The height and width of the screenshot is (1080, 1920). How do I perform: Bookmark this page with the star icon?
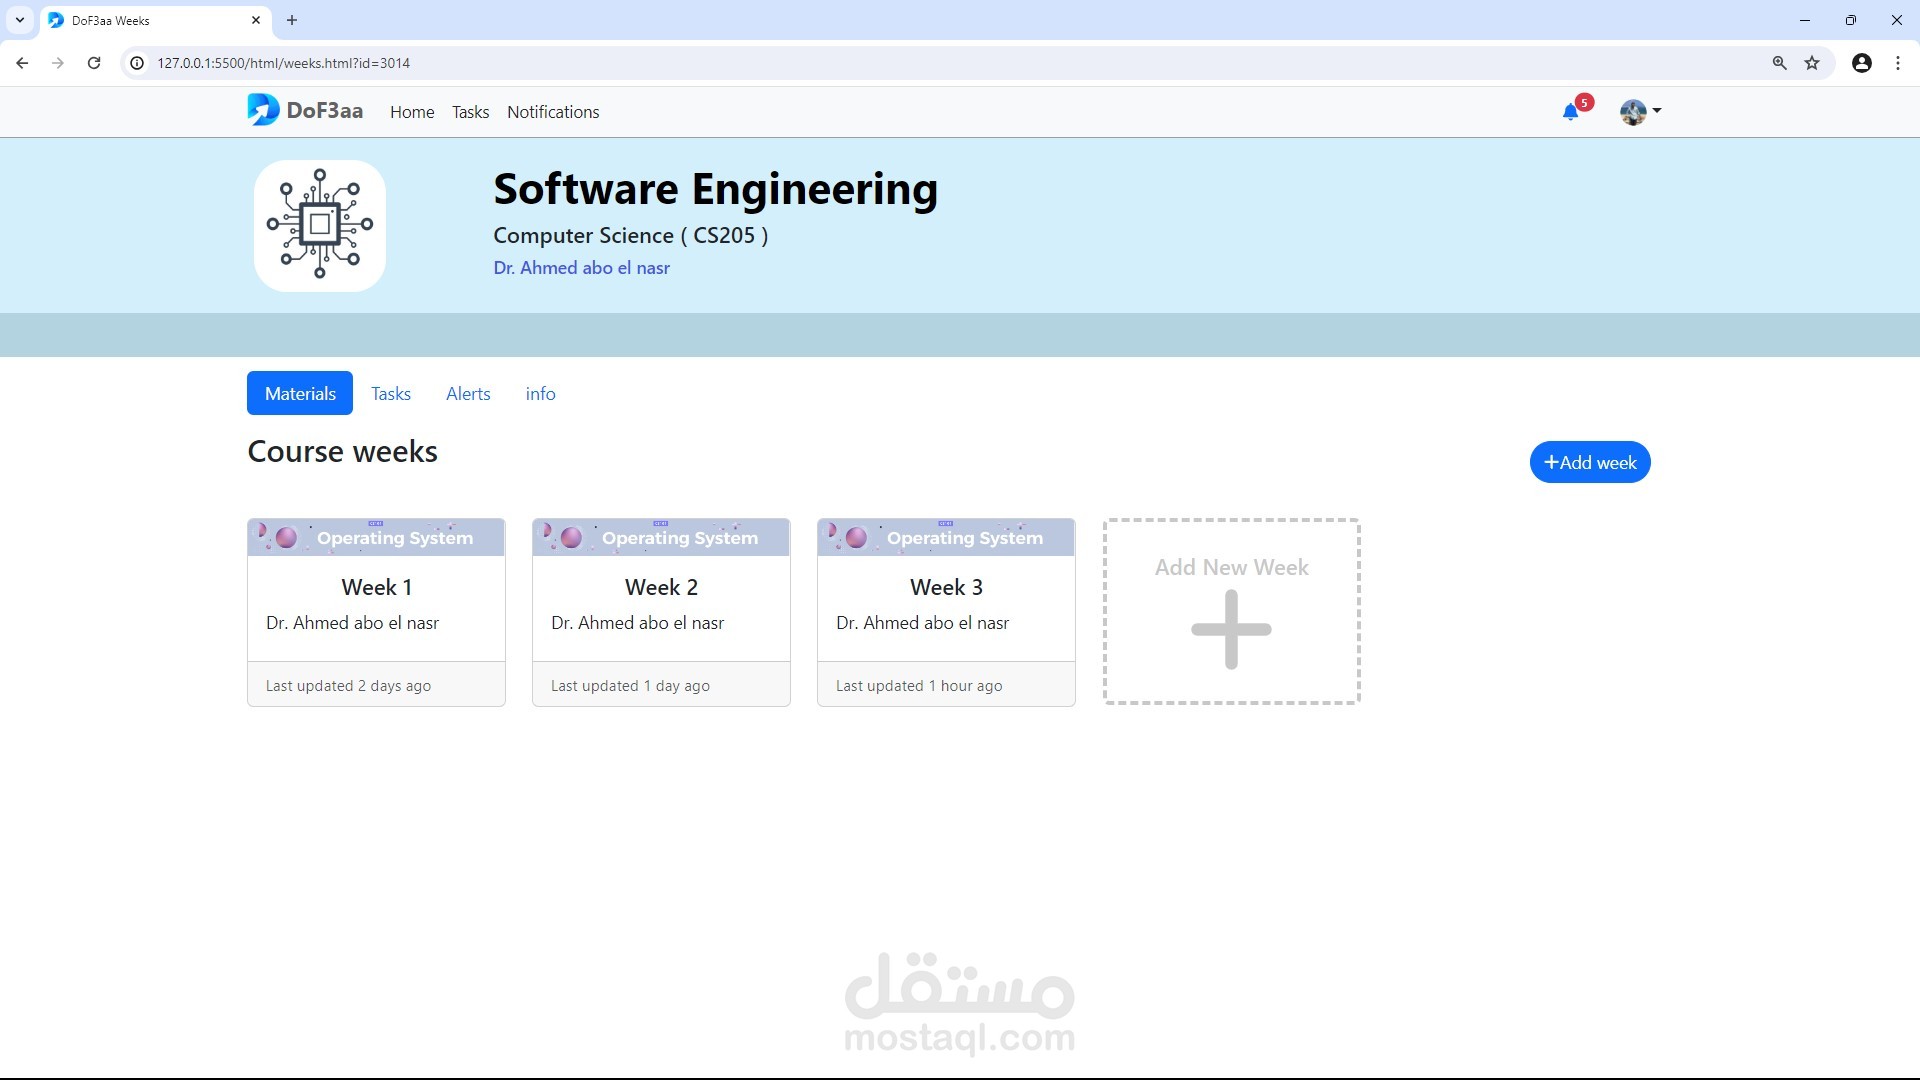[1812, 63]
